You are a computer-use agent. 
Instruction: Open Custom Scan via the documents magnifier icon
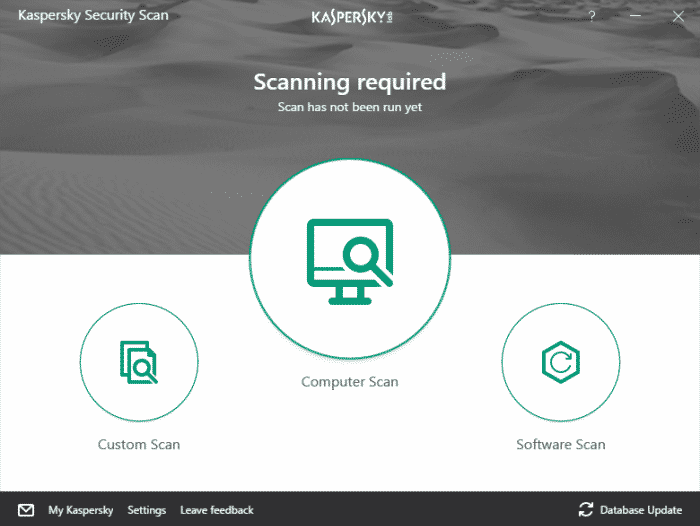click(x=139, y=362)
